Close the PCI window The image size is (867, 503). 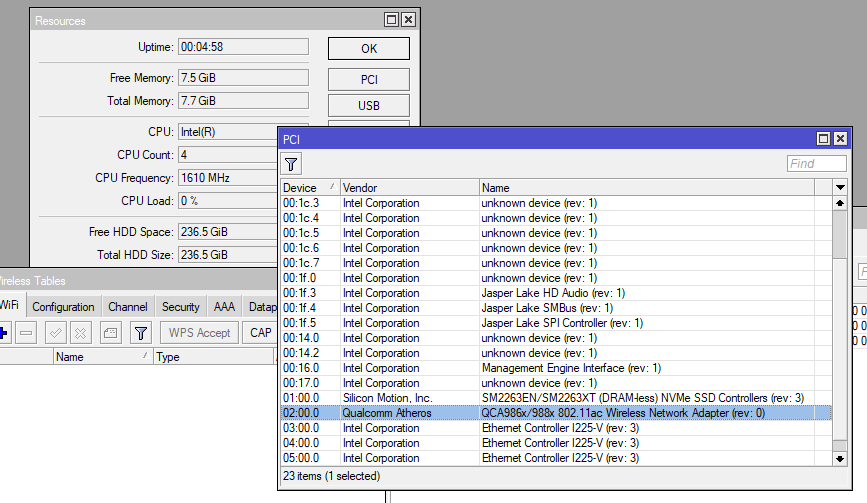coord(840,139)
